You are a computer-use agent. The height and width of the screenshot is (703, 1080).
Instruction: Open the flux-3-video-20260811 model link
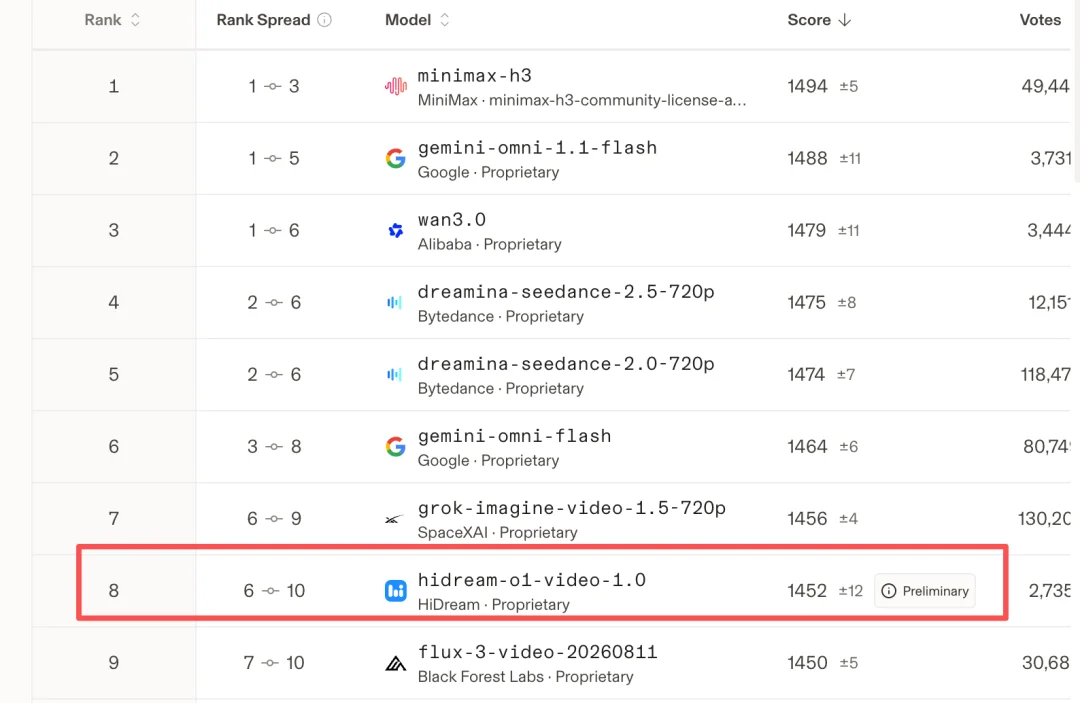pos(537,651)
